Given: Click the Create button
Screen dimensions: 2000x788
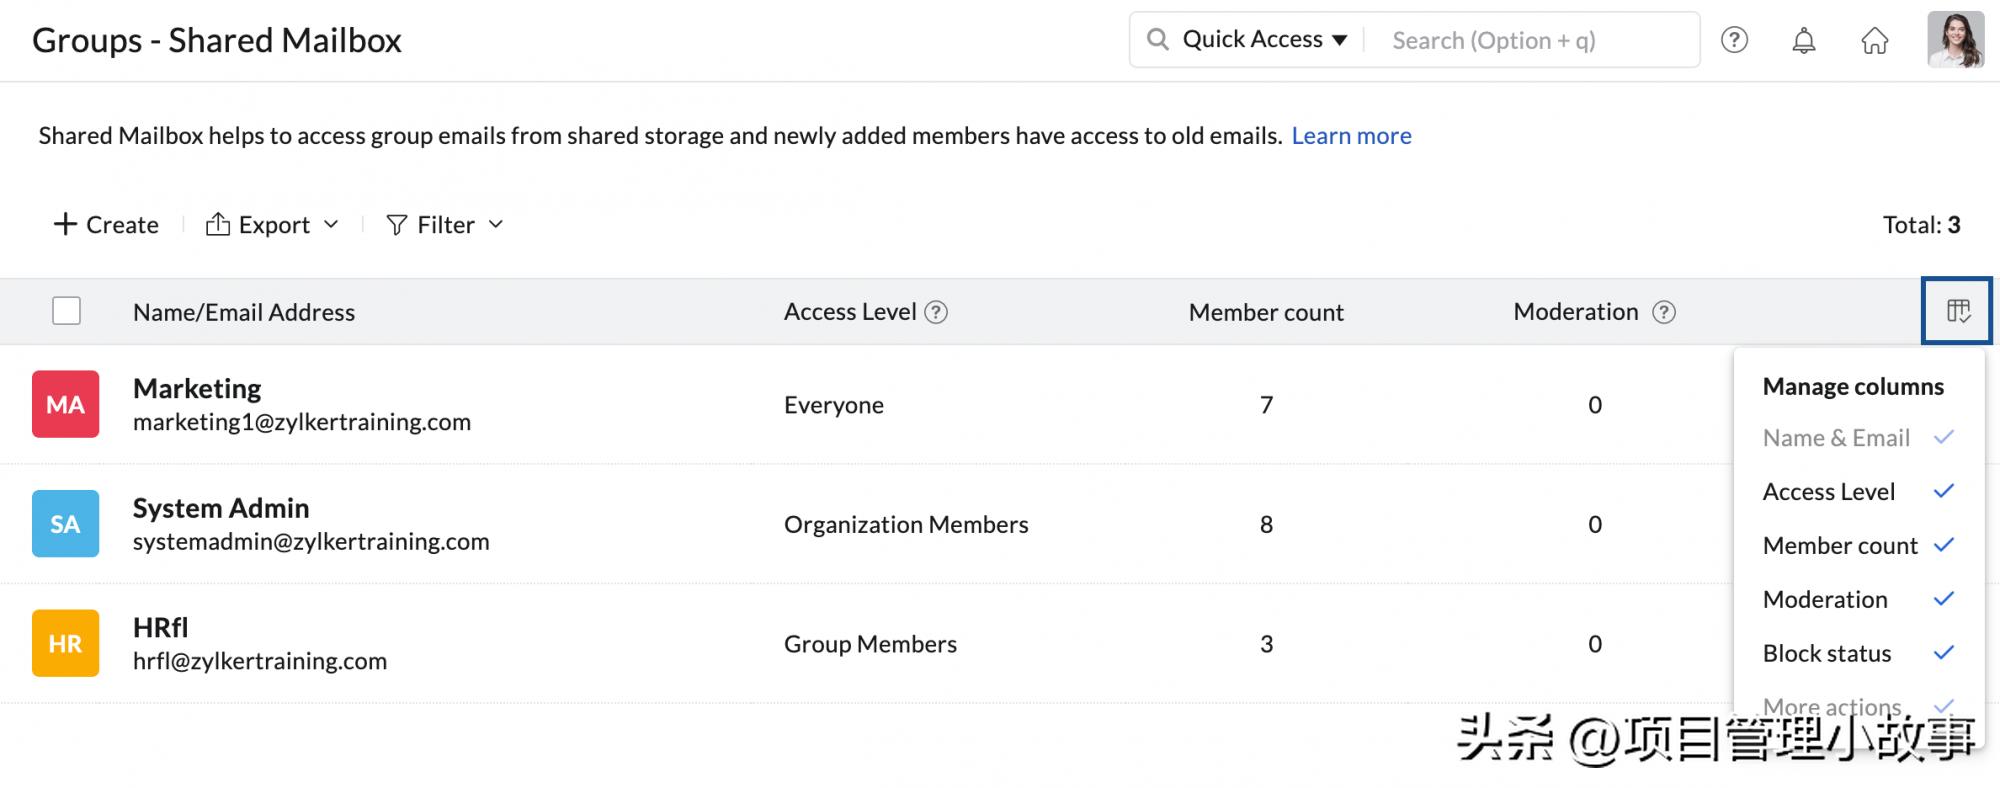Looking at the screenshot, I should (x=106, y=225).
